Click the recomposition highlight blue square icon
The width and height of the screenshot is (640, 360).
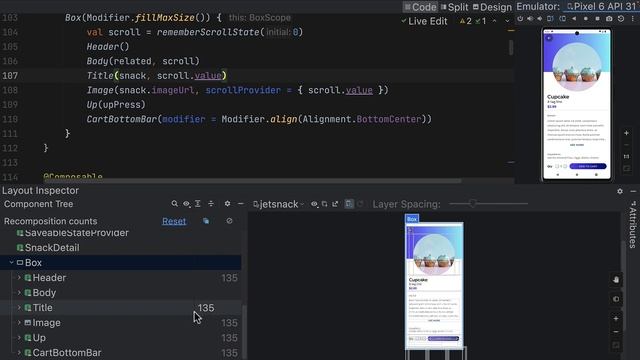click(206, 221)
